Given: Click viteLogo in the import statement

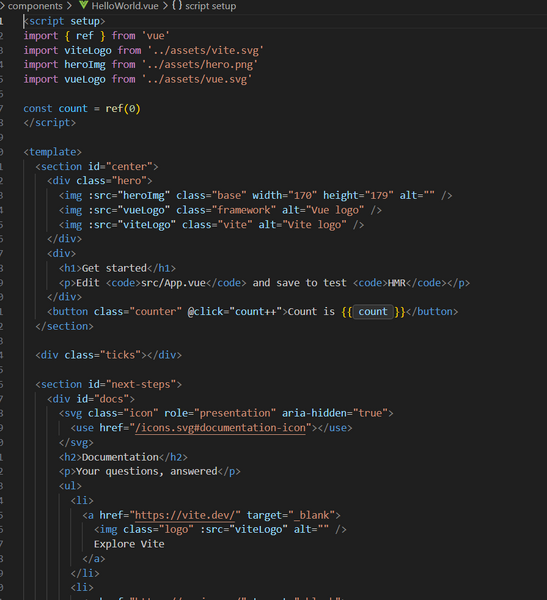Looking at the screenshot, I should (x=88, y=50).
